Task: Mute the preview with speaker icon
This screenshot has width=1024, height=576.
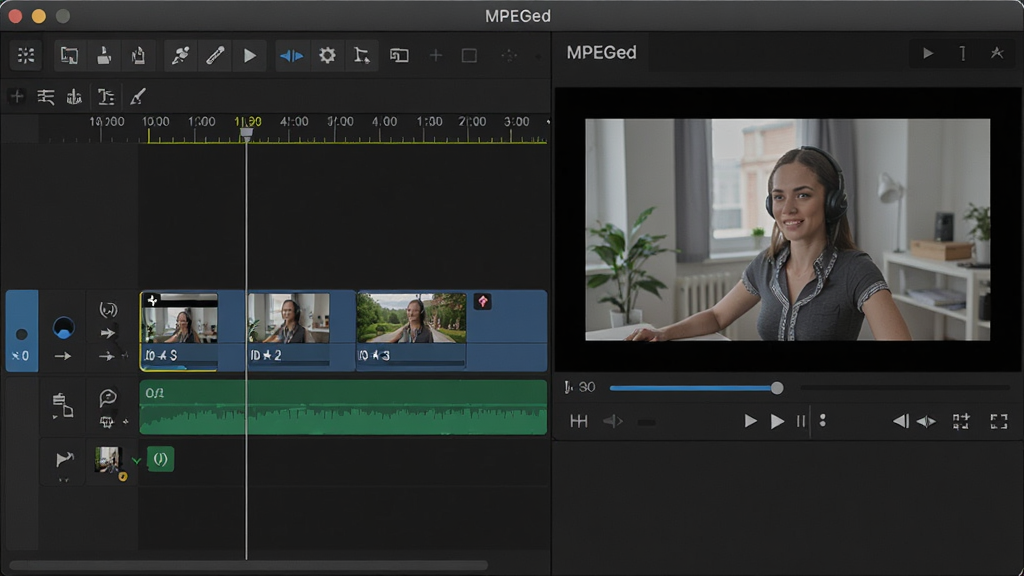Action: [613, 422]
